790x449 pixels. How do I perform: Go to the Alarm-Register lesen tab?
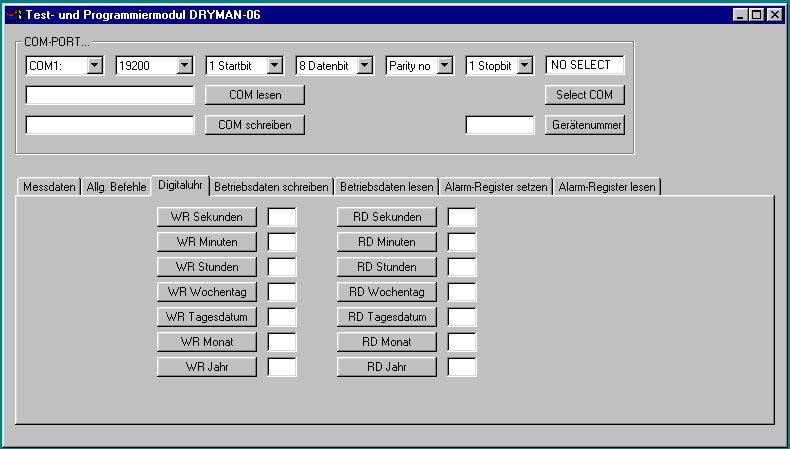(607, 187)
